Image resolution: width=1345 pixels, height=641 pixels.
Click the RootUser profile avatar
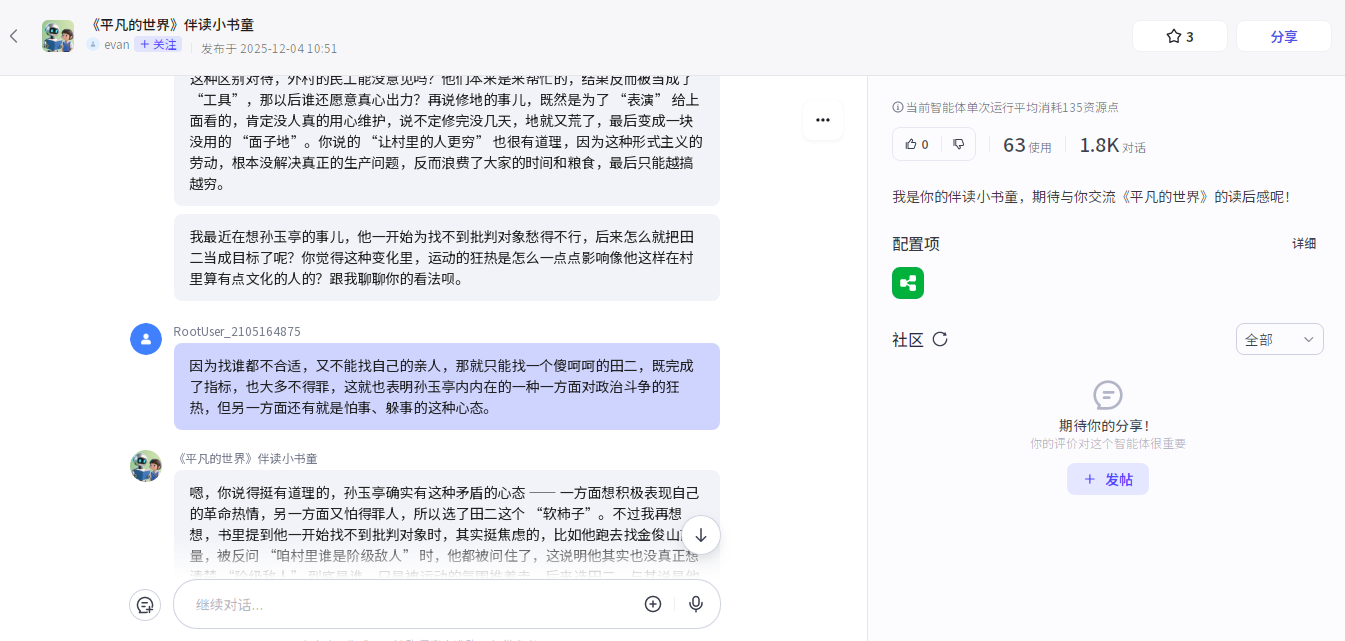click(x=146, y=339)
